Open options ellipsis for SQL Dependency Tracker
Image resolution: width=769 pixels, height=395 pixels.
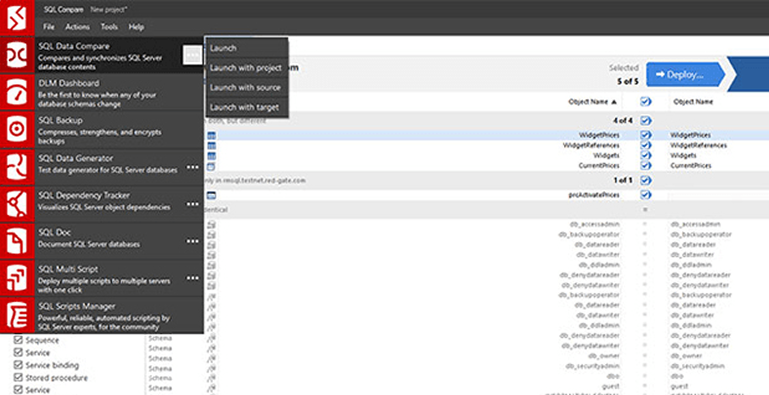click(193, 204)
